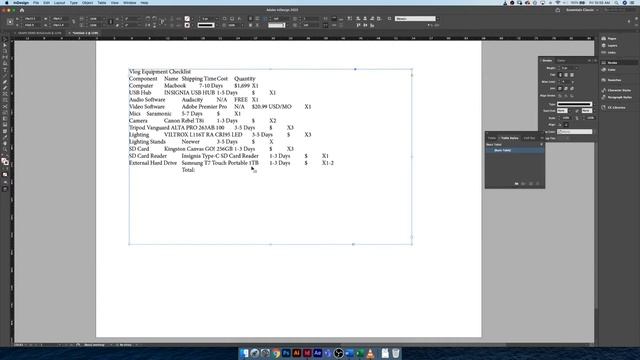This screenshot has height=360, width=640.
Task: Open the Window menu
Action: click(x=130, y=2)
